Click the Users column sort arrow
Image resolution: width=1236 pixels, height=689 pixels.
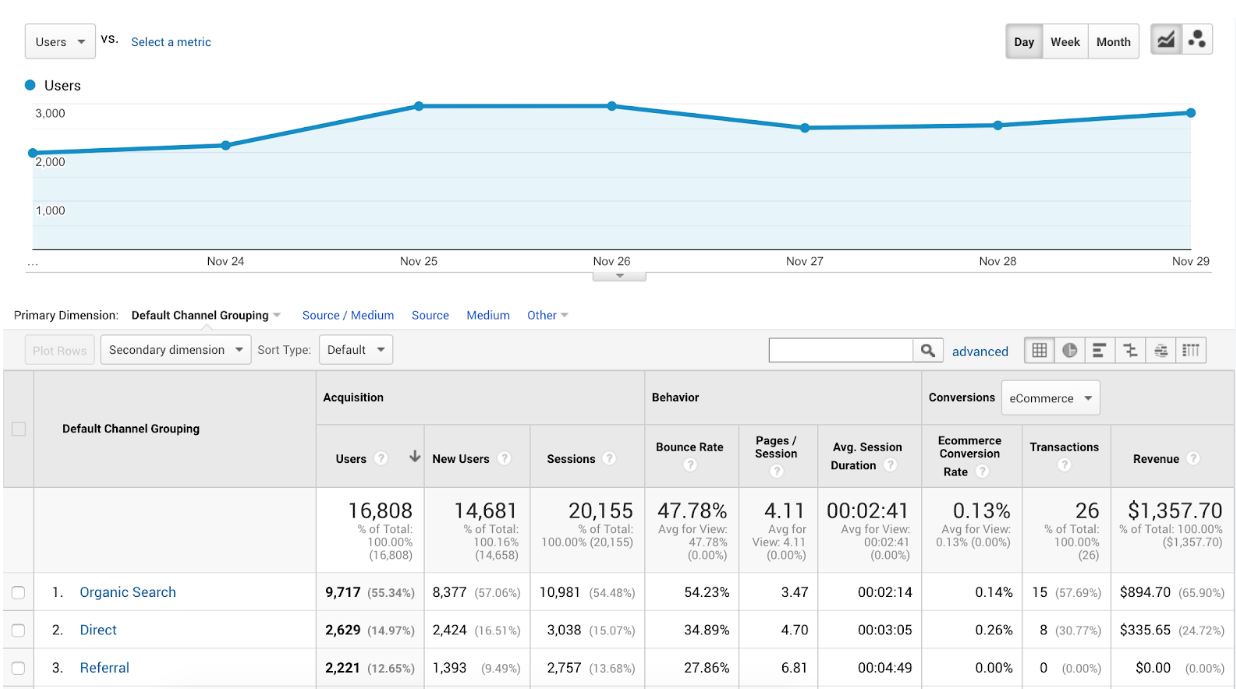(414, 458)
